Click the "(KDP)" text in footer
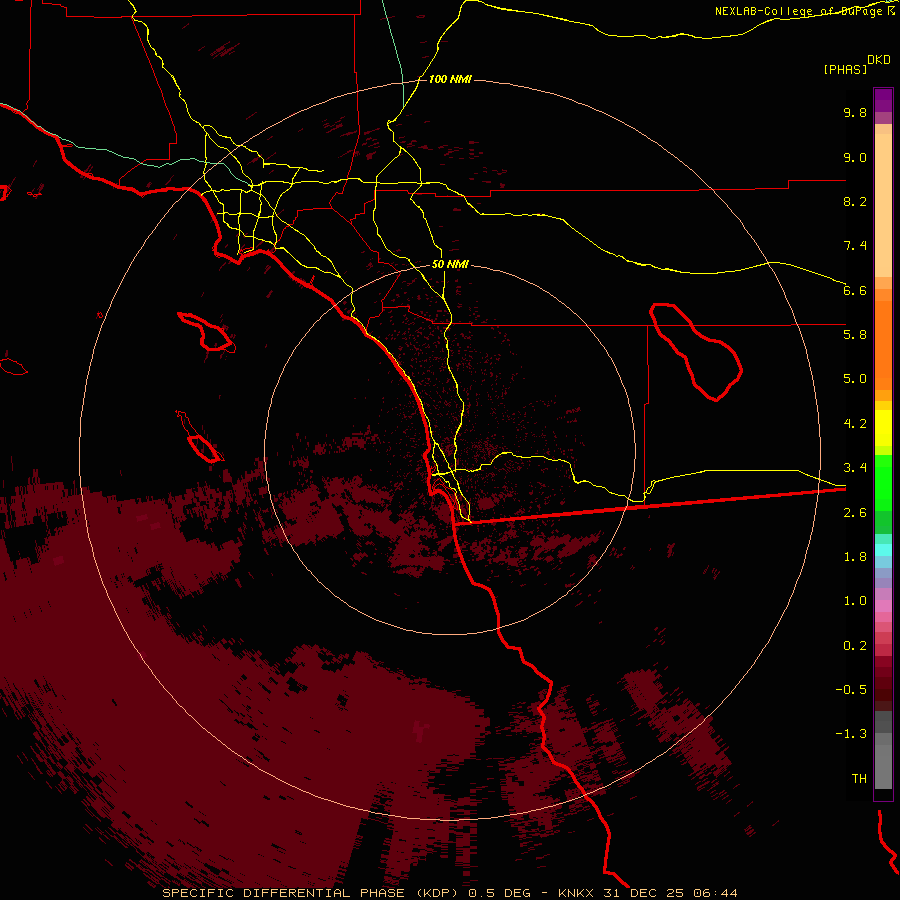The image size is (900, 900). [437, 893]
